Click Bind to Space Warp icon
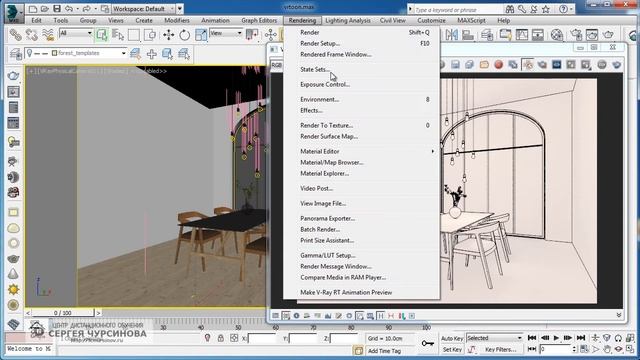This screenshot has height=360, width=640. 48,35
